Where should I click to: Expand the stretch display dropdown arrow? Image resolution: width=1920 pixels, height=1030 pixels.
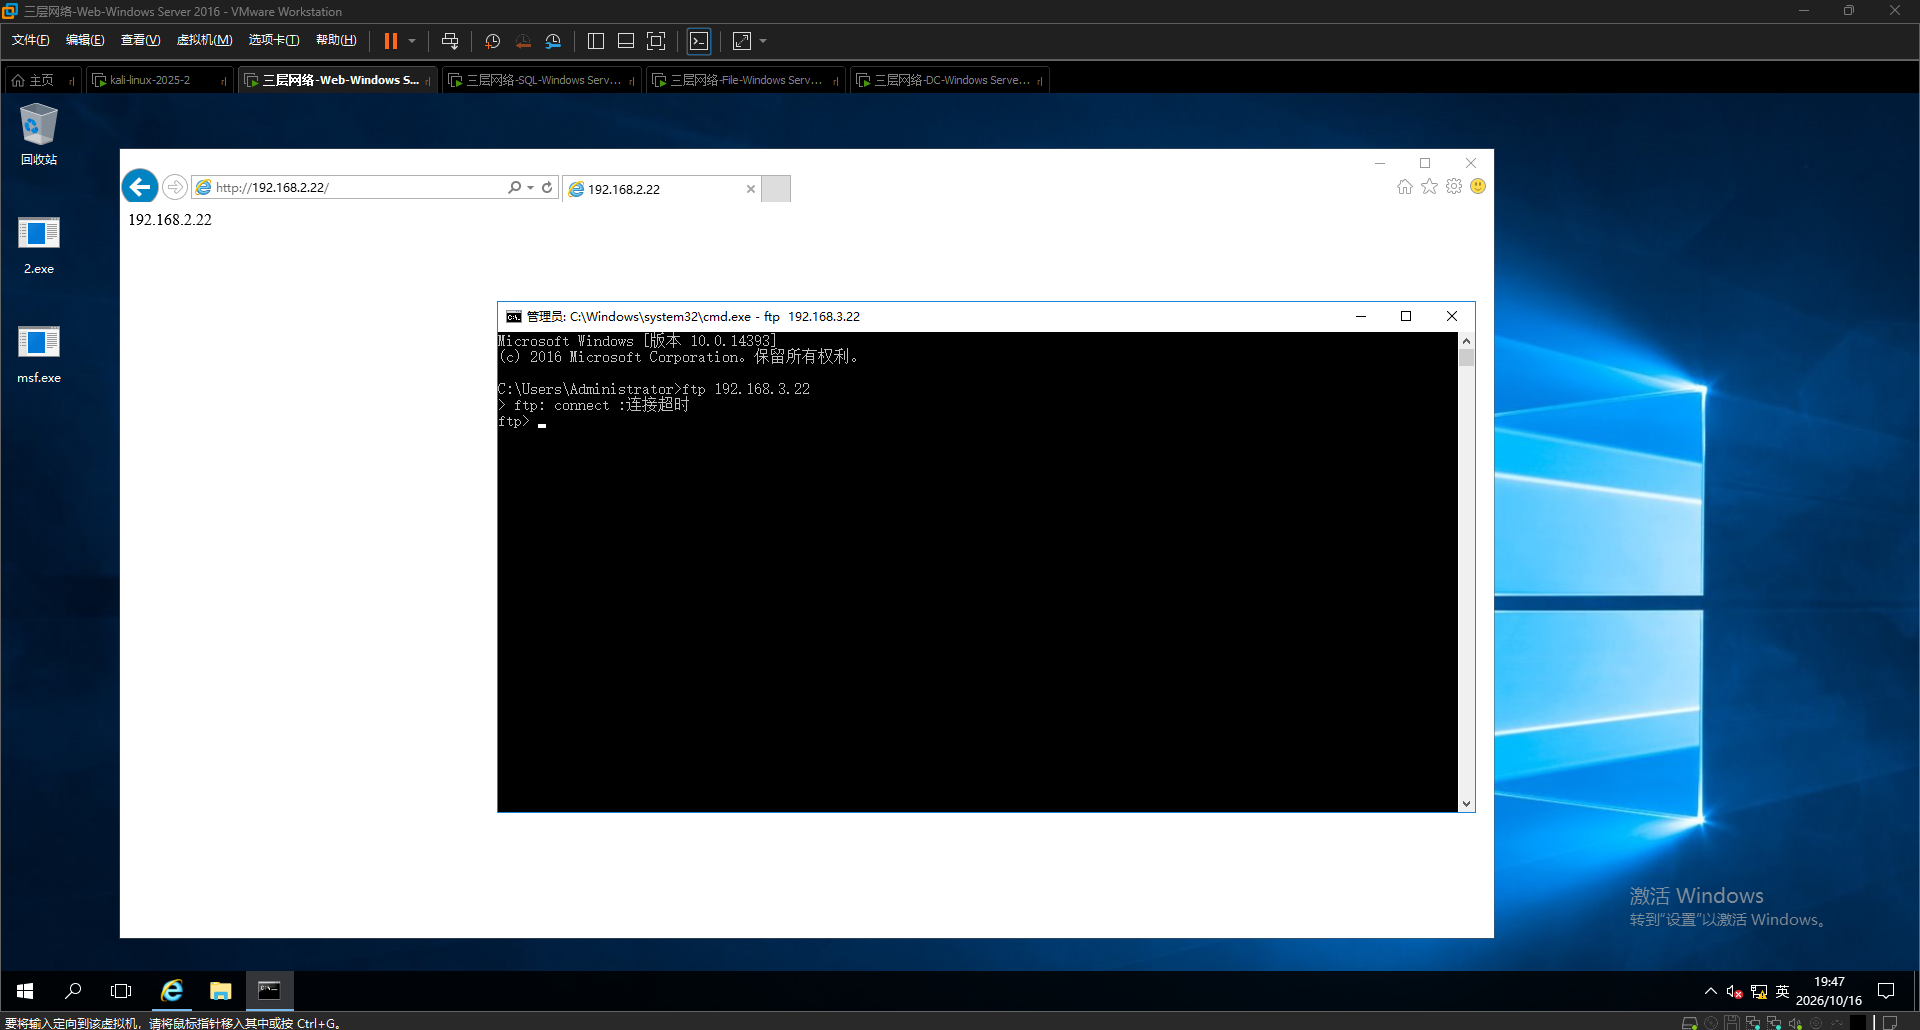tap(763, 41)
